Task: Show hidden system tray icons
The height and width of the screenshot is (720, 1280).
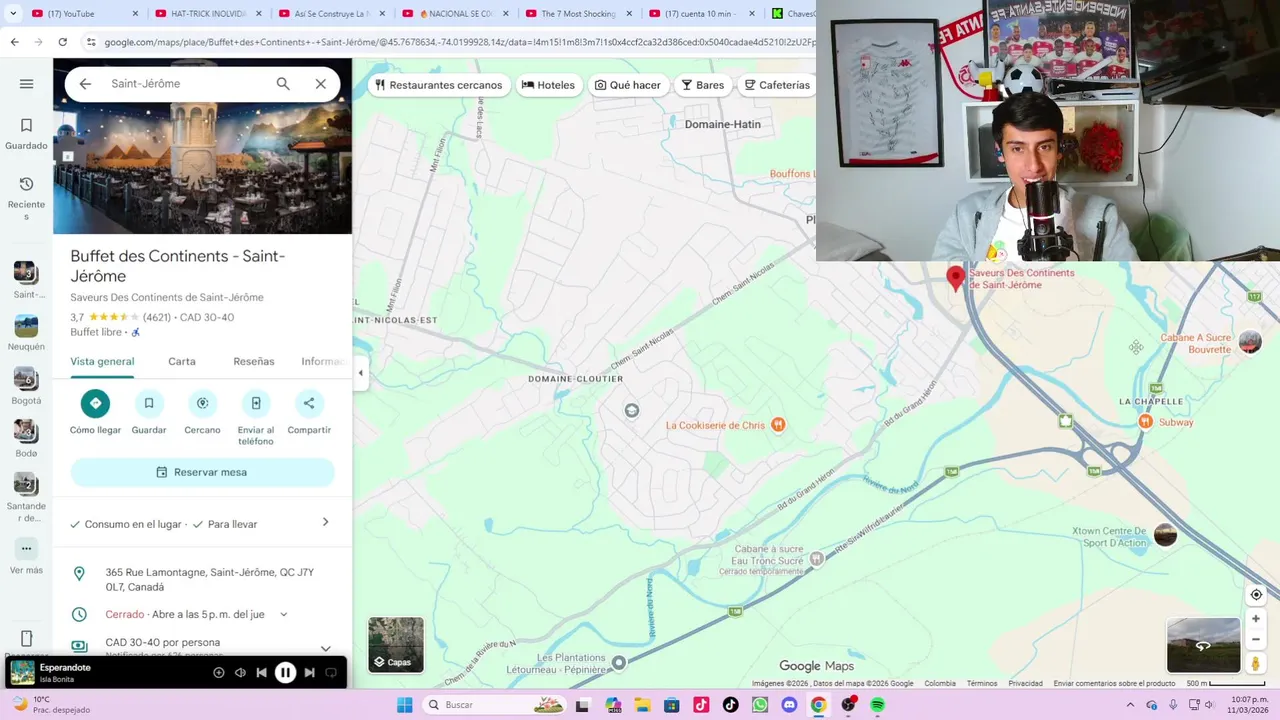Action: (x=1130, y=705)
